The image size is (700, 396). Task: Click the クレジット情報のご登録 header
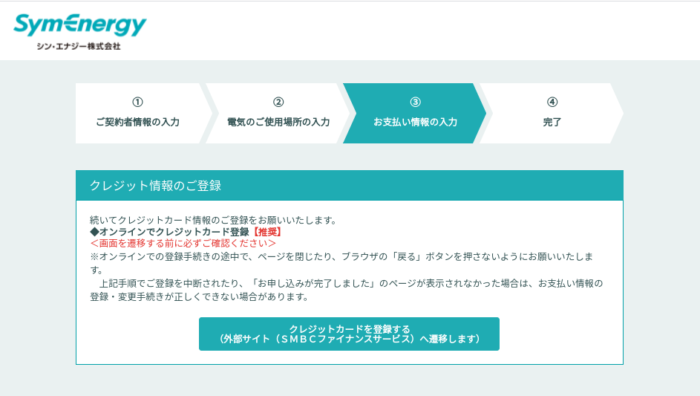[x=350, y=185]
